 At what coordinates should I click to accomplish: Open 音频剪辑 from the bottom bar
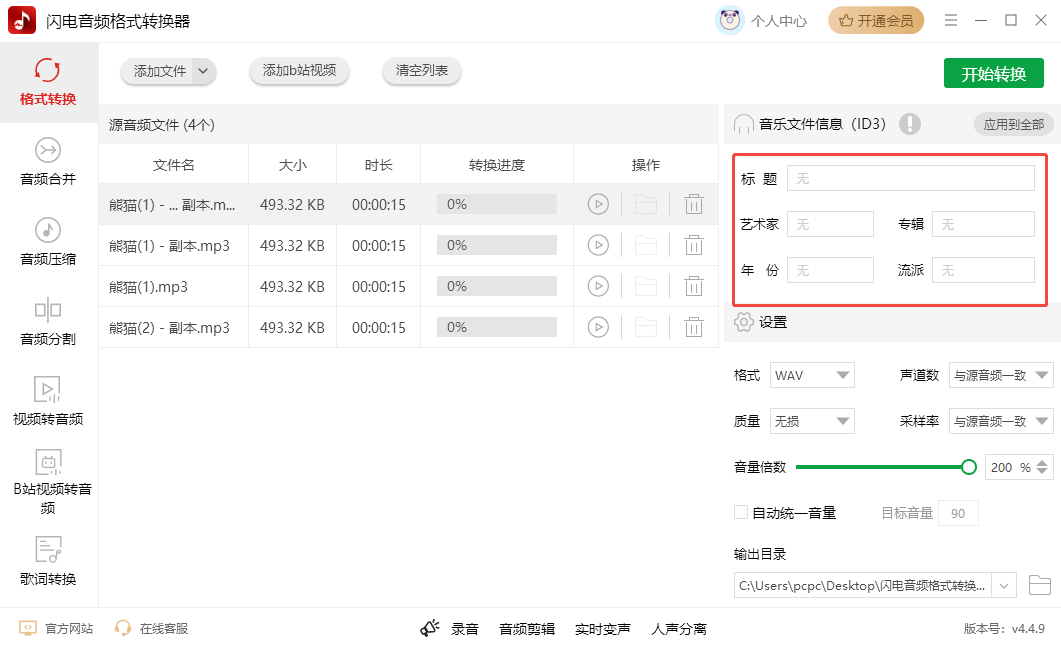coord(527,628)
